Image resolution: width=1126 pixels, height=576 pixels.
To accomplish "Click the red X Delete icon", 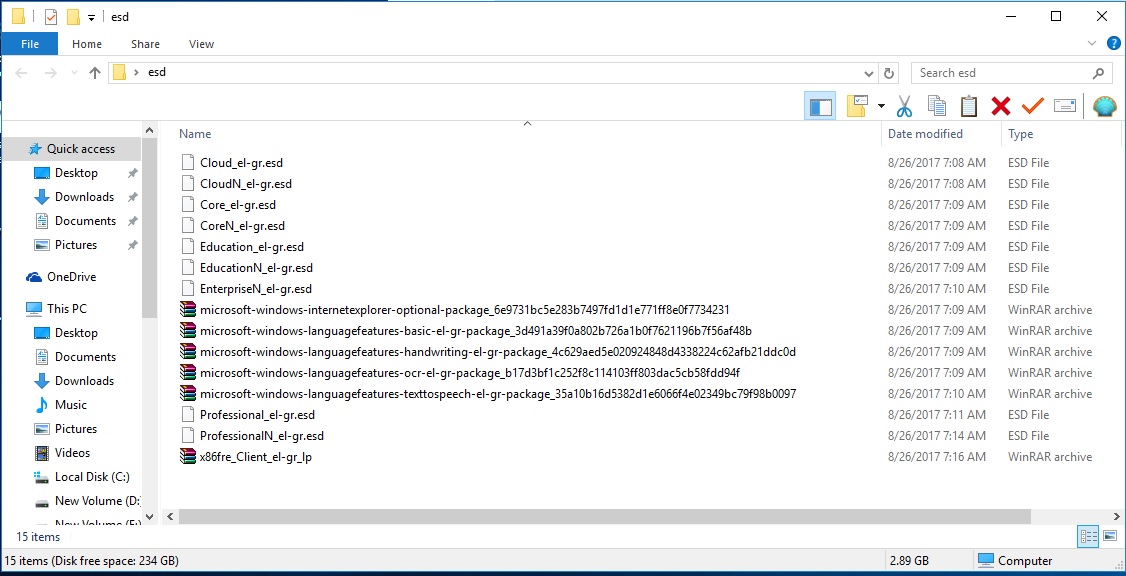I will 1000,107.
